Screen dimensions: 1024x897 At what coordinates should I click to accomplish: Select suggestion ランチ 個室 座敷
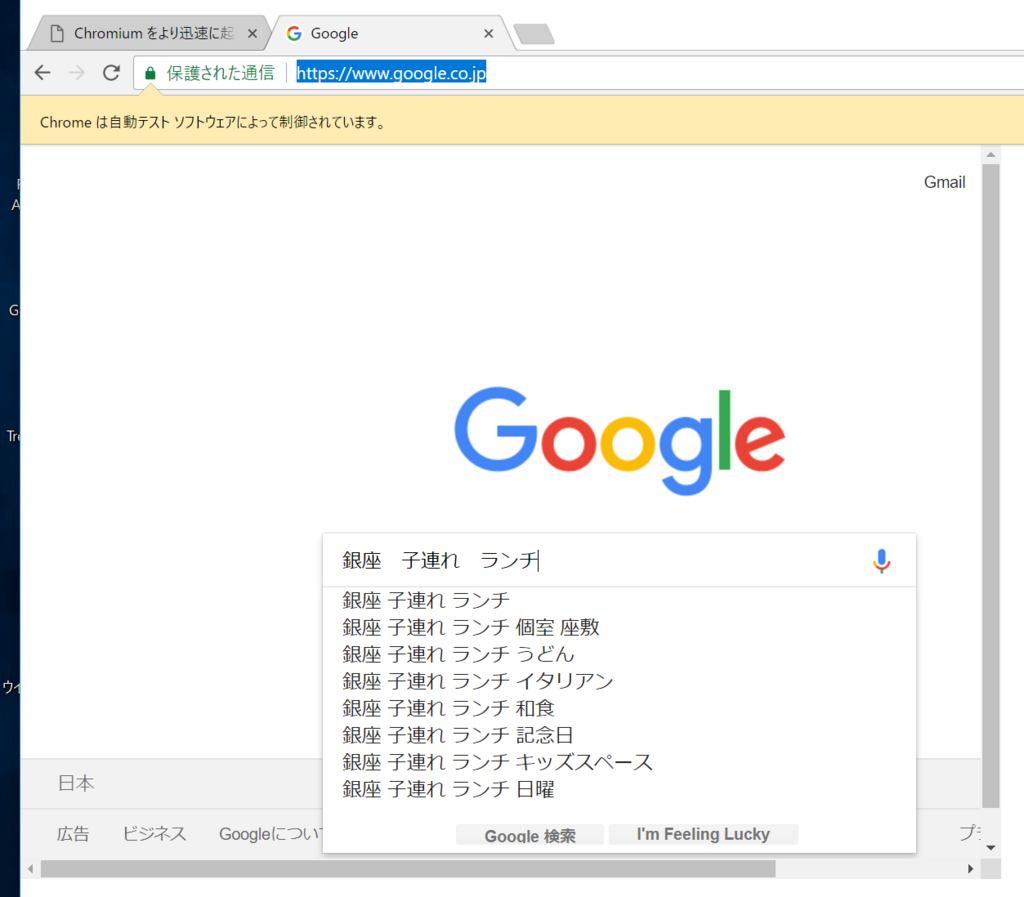click(x=620, y=627)
